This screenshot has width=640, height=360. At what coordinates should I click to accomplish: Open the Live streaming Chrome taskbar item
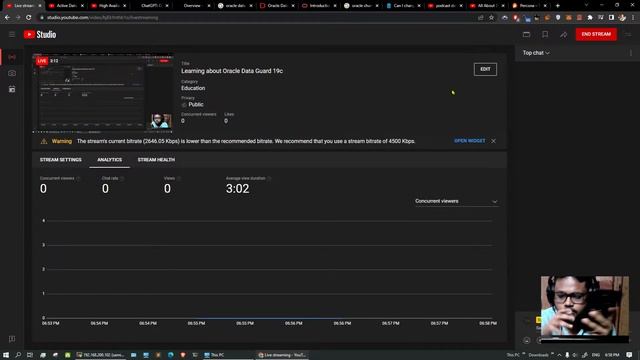282,355
